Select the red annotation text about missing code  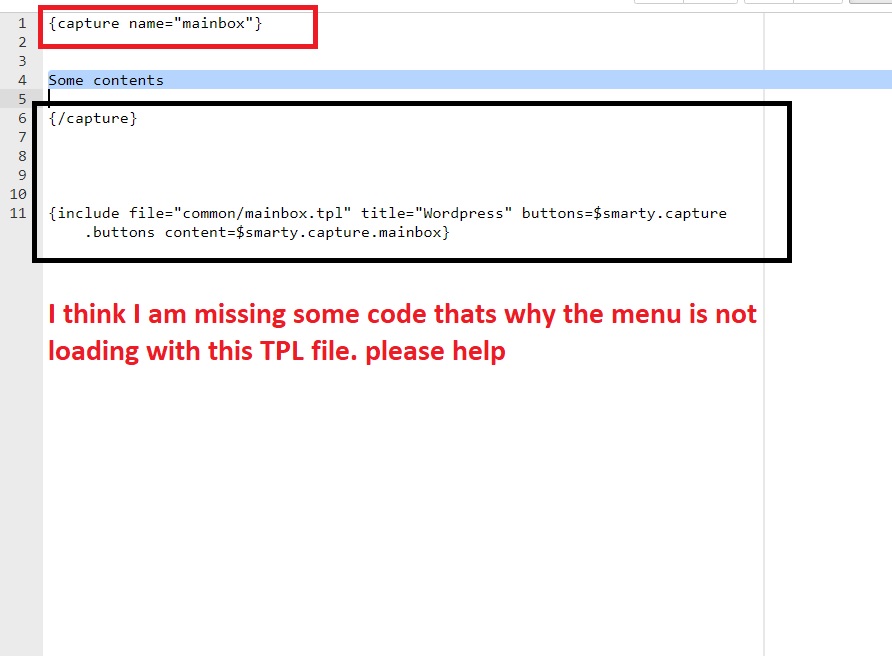(x=400, y=331)
